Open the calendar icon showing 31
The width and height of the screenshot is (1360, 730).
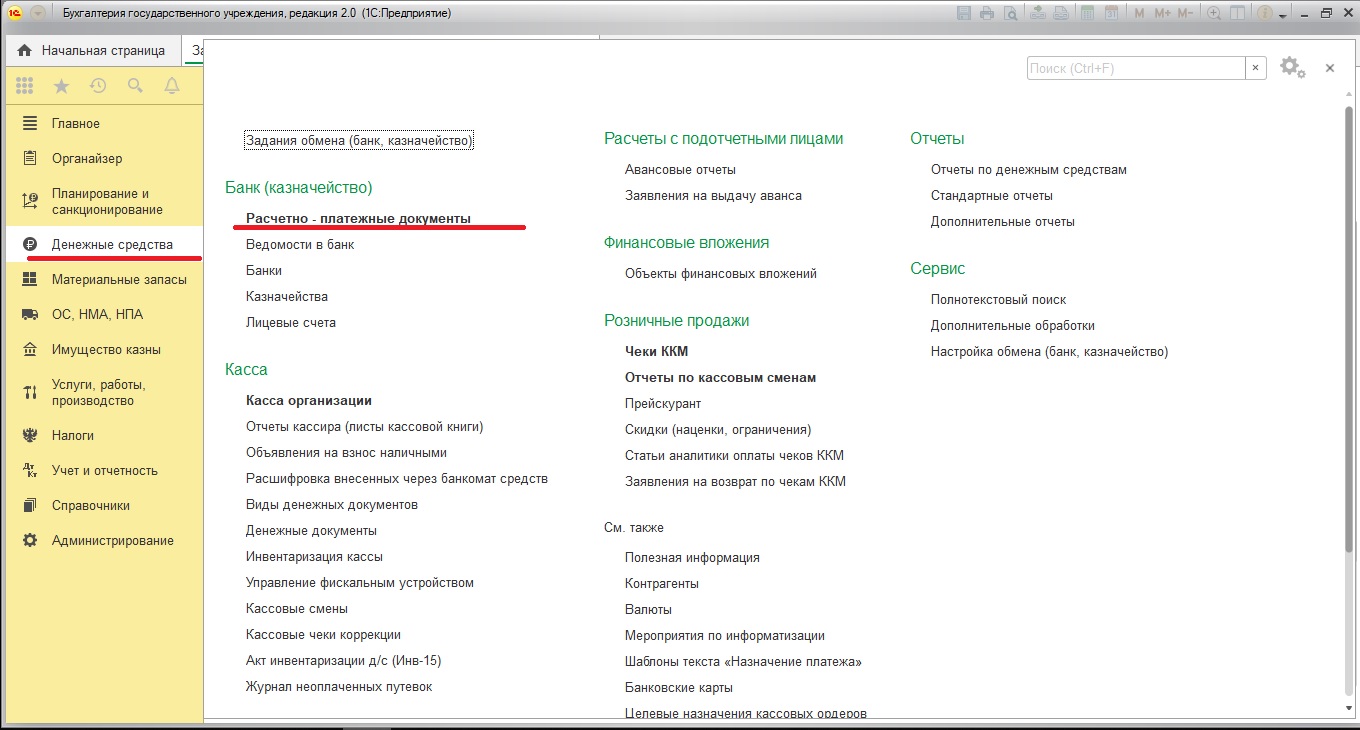click(1112, 14)
